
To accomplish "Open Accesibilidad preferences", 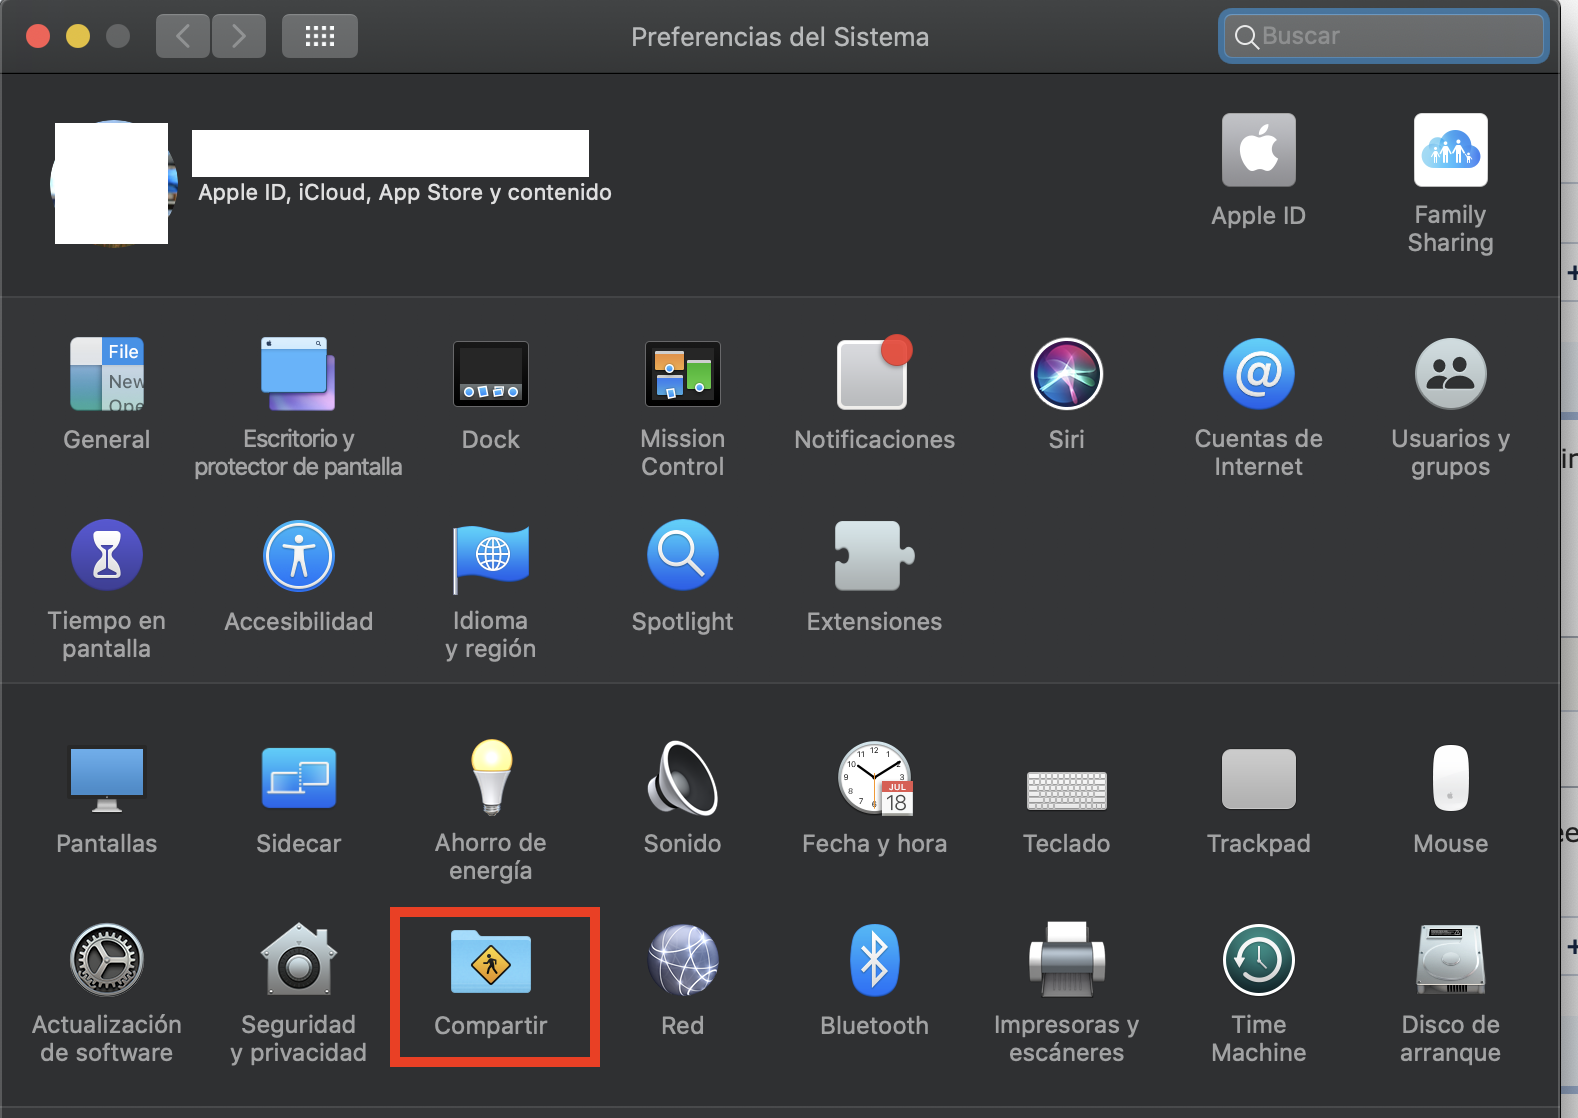I will [298, 555].
